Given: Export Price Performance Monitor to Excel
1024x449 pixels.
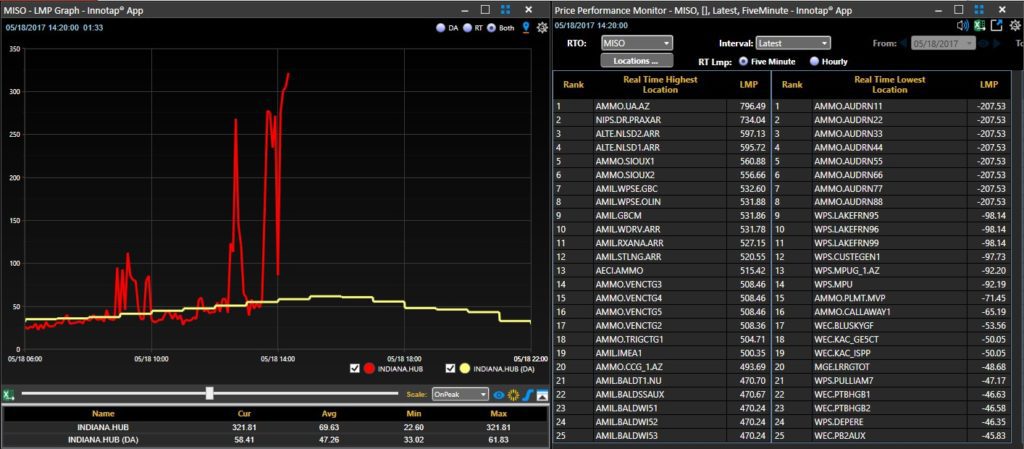Looking at the screenshot, I should point(979,25).
